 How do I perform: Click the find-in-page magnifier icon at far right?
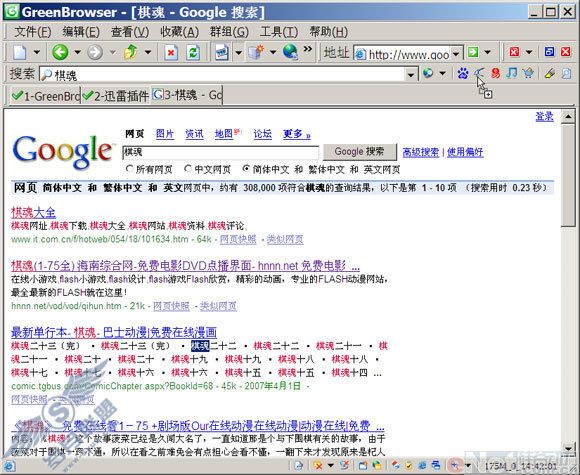(567, 73)
